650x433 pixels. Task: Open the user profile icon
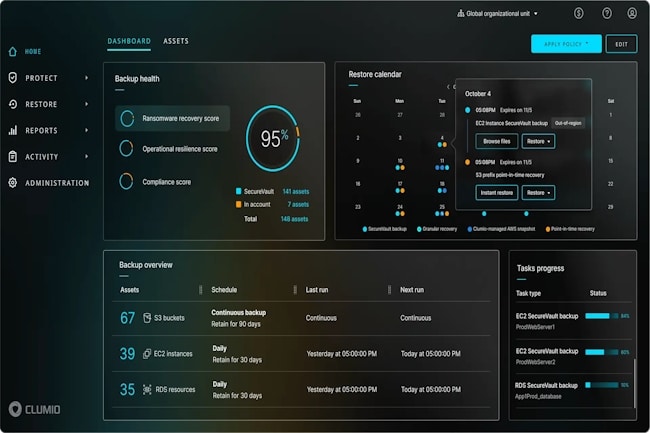[632, 13]
